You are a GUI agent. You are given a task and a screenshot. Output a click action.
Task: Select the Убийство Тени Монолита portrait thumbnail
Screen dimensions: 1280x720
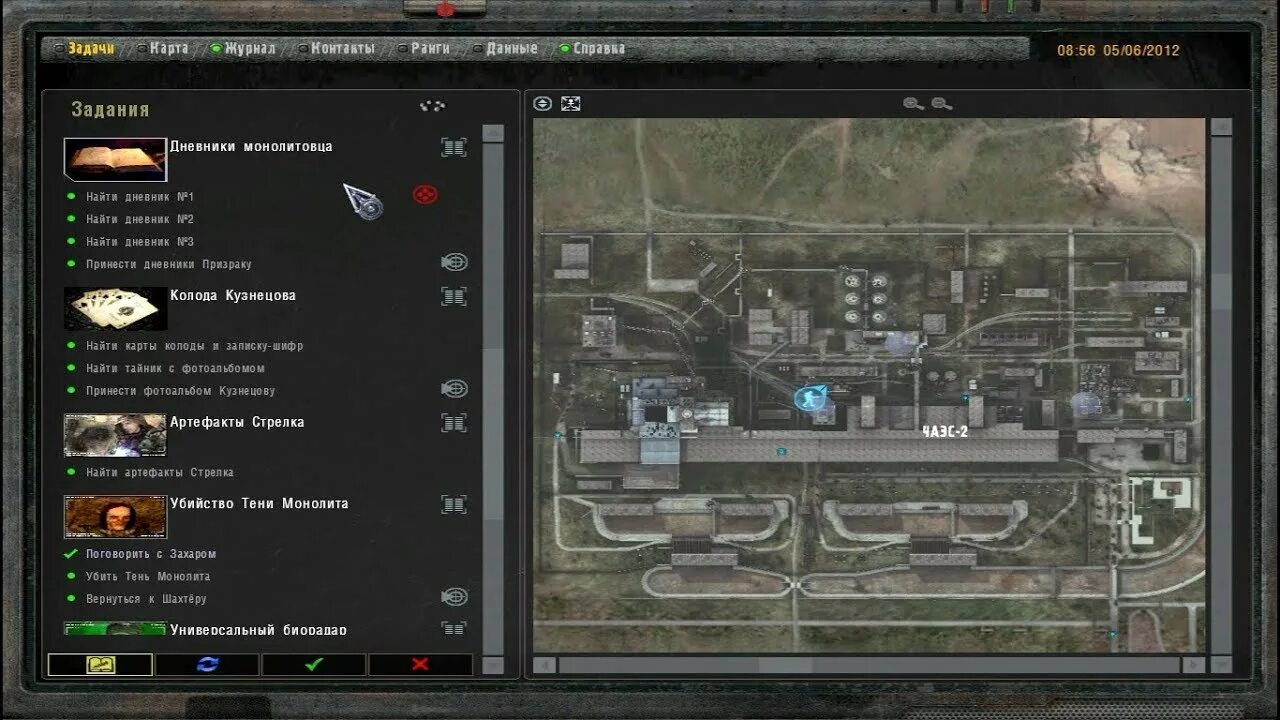[115, 517]
